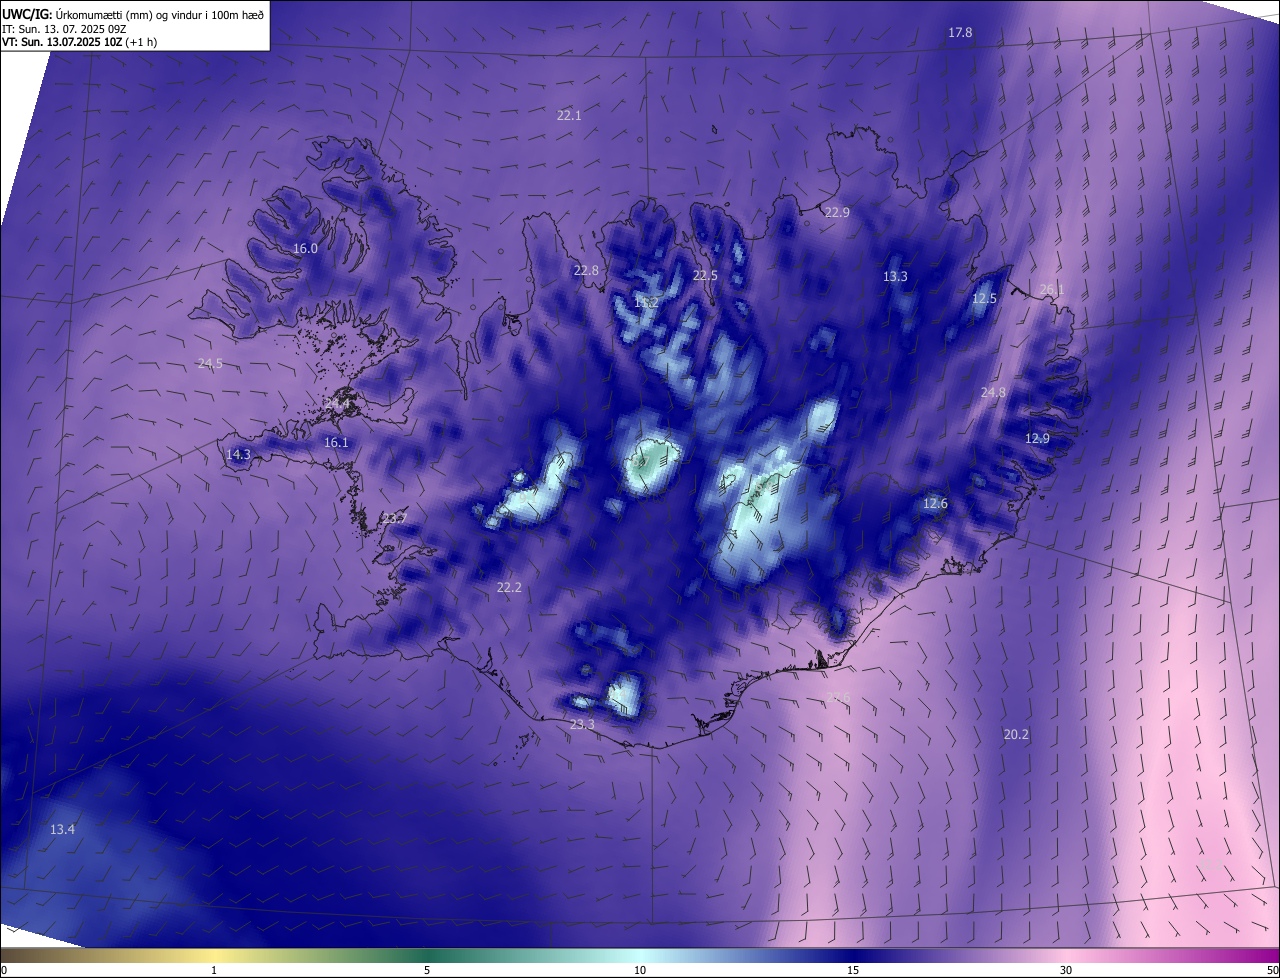This screenshot has width=1280, height=978.
Task: Click the color scale label 1
Action: 214,970
